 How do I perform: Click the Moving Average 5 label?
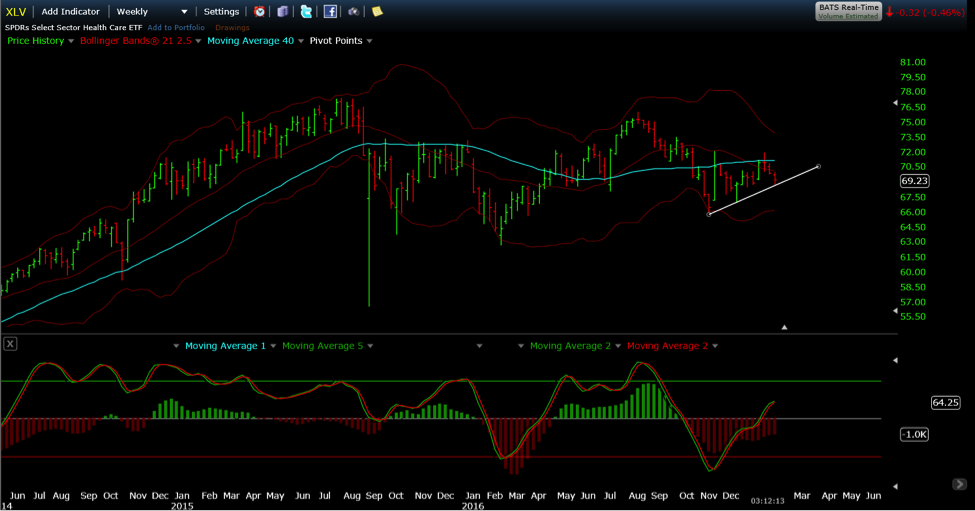tap(322, 346)
